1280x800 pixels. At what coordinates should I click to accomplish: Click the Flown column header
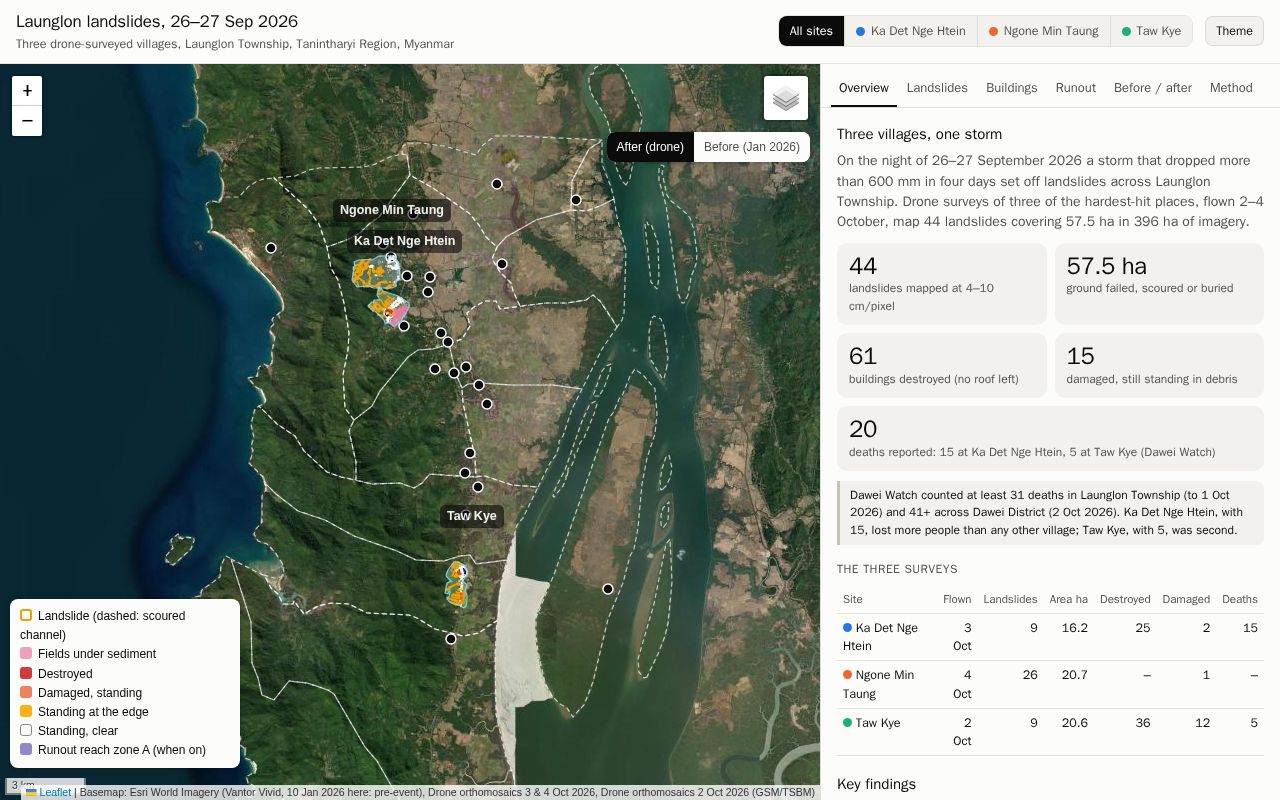coord(957,599)
